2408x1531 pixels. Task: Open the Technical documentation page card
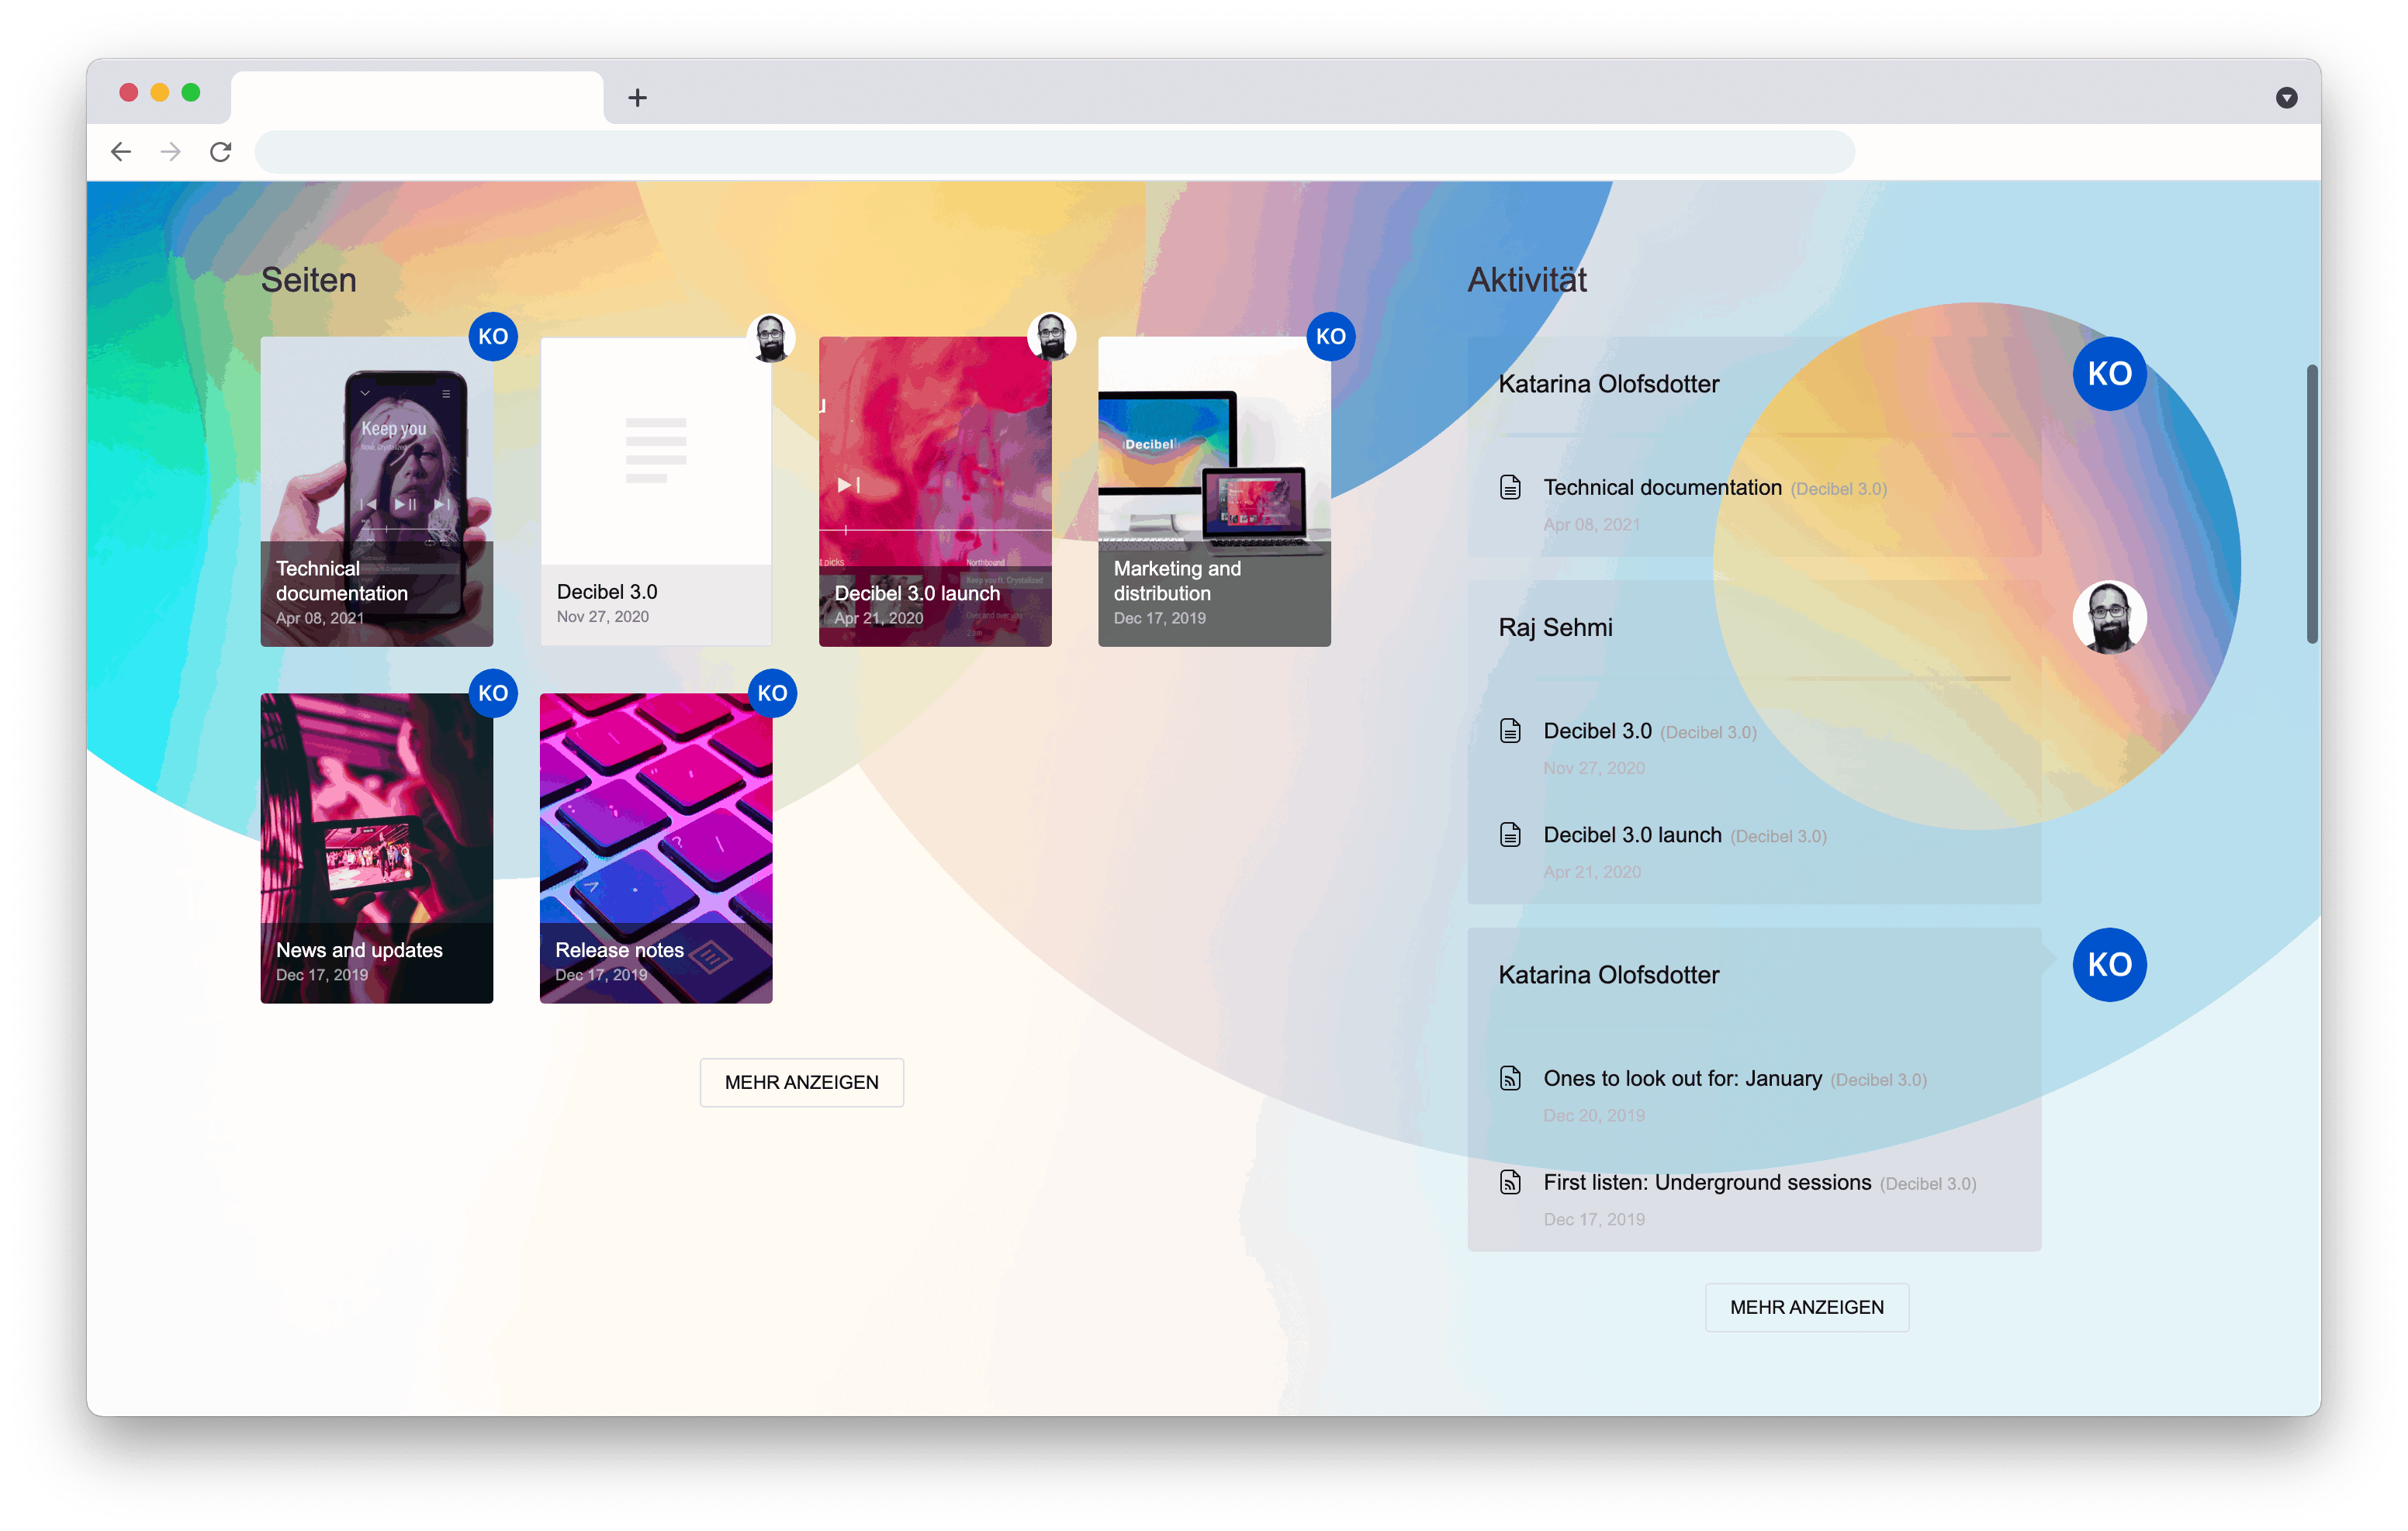click(x=377, y=491)
